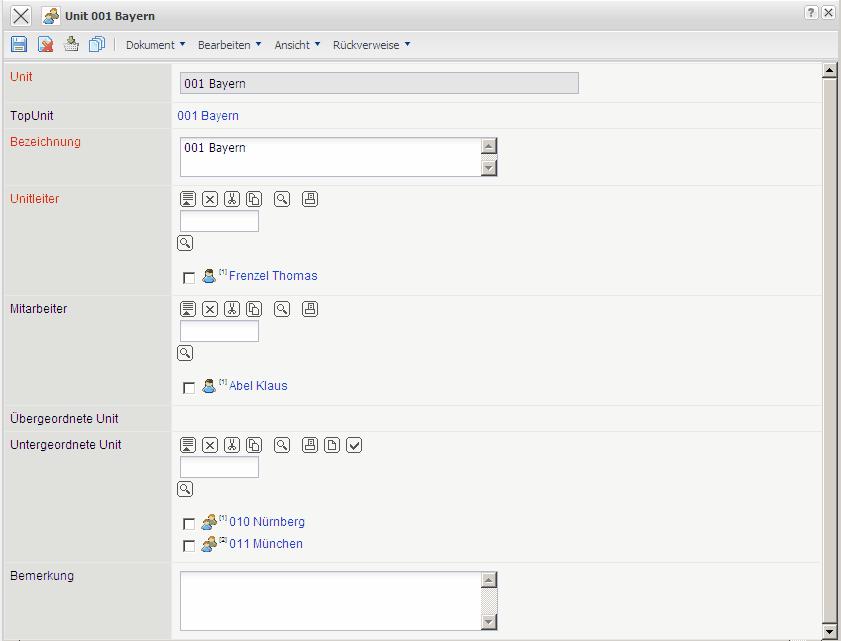The image size is (841, 641).
Task: Tick the Abel Klaus checkbox
Action: point(189,387)
